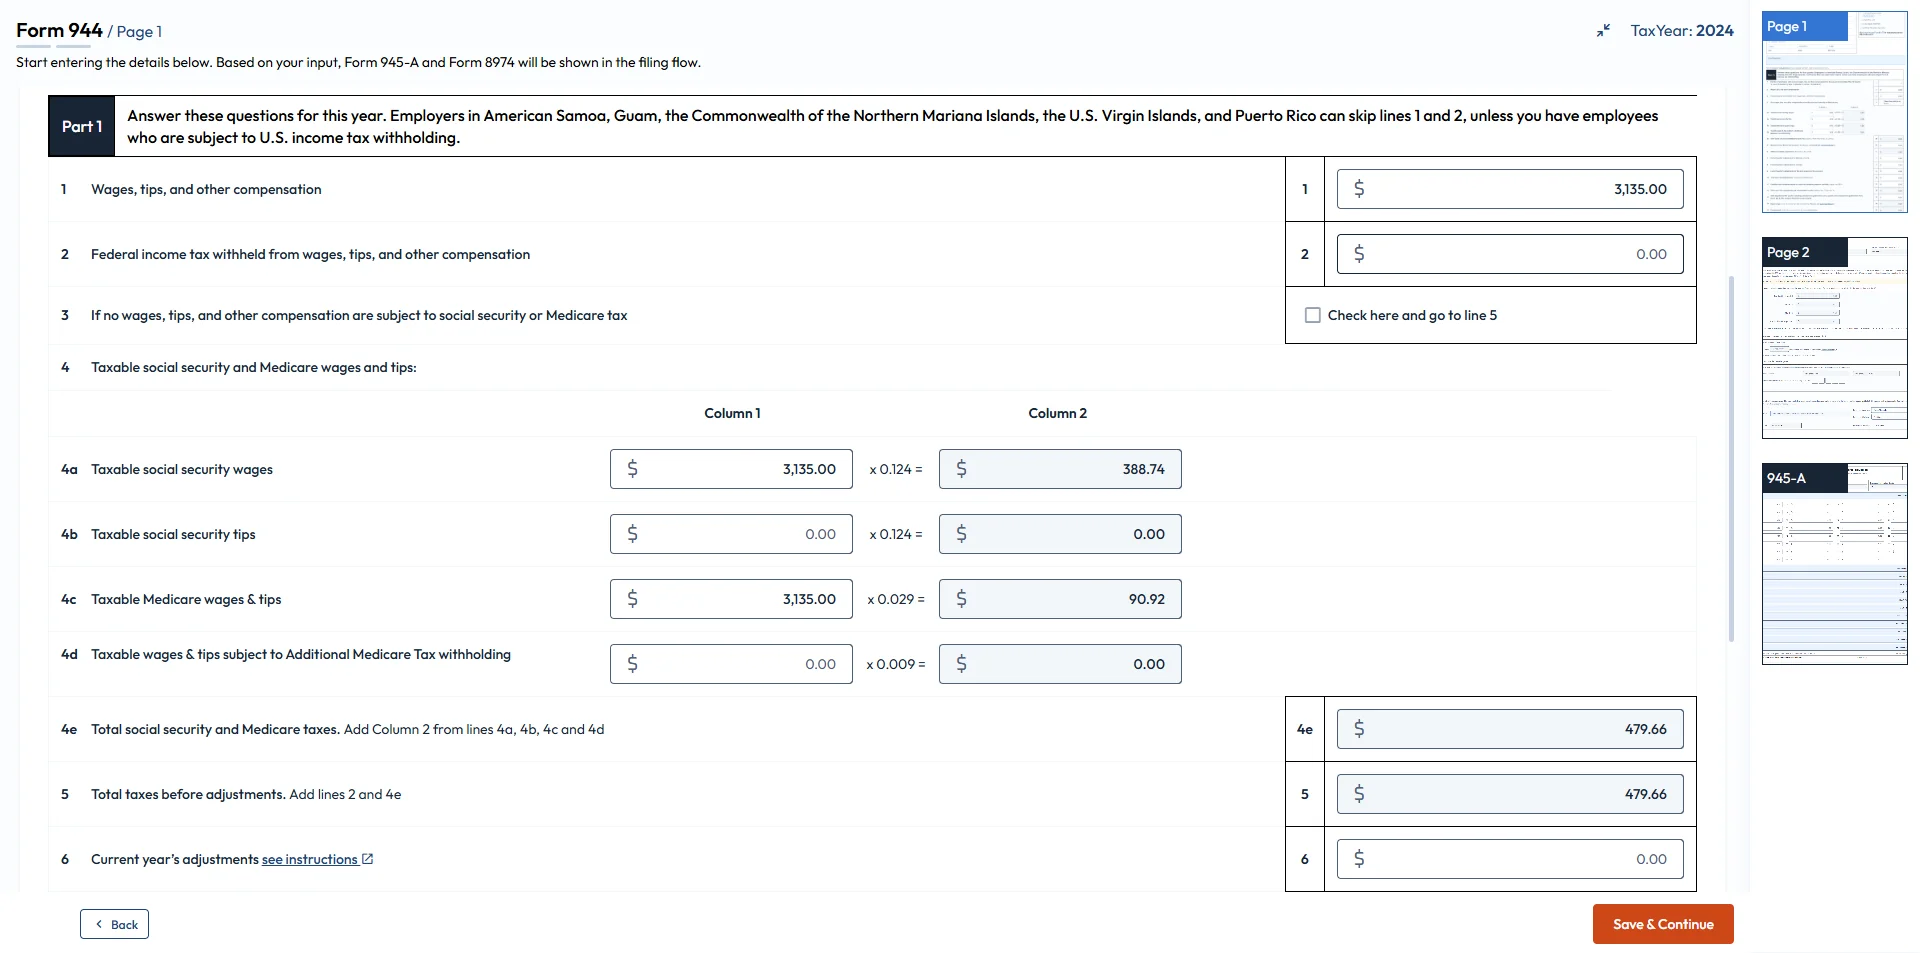The width and height of the screenshot is (1920, 953).
Task: Click the Save & Continue button
Action: [1663, 924]
